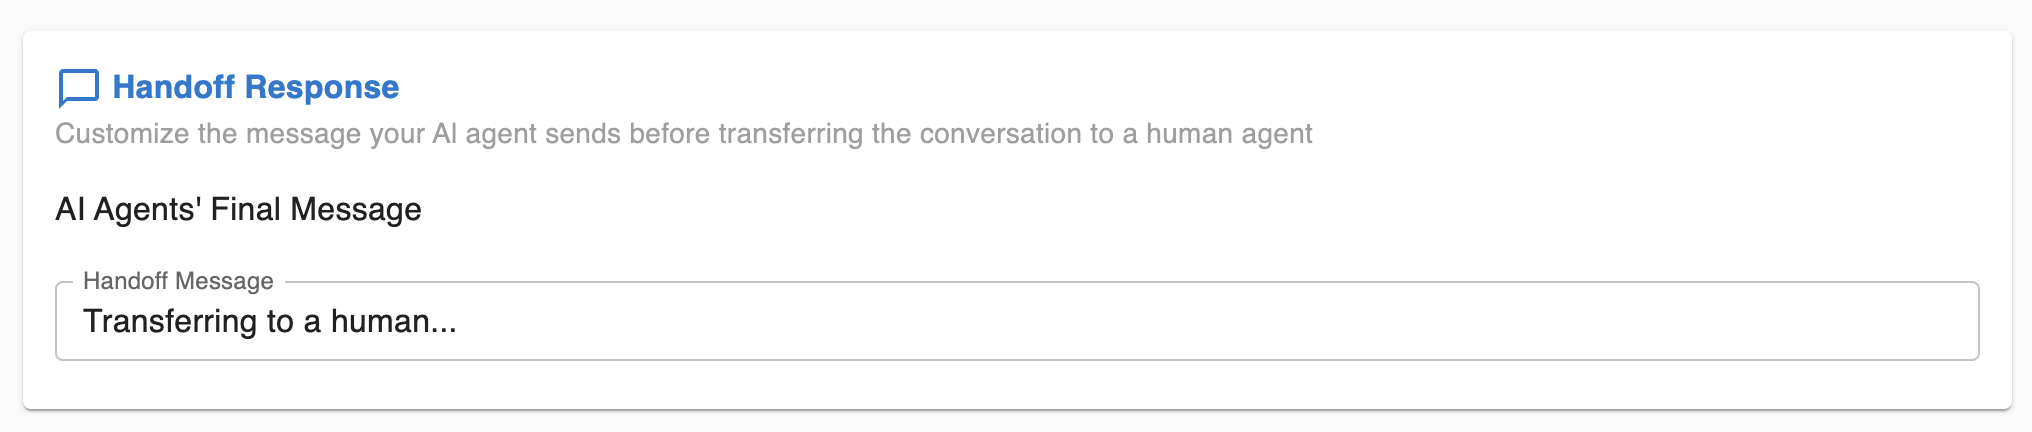Screen dimensions: 2032x432
Task: Click the "Transferring to a human..." text
Action: pyautogui.click(x=269, y=321)
